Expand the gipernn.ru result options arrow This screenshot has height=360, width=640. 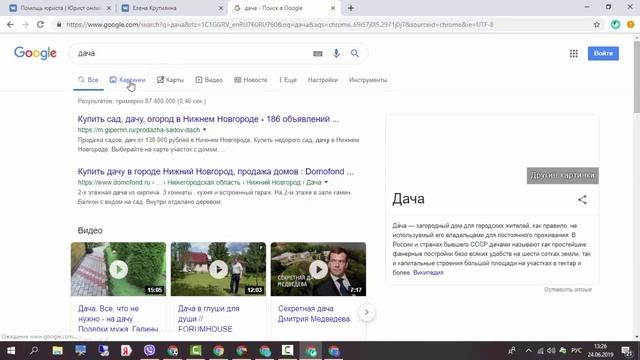[x=204, y=130]
